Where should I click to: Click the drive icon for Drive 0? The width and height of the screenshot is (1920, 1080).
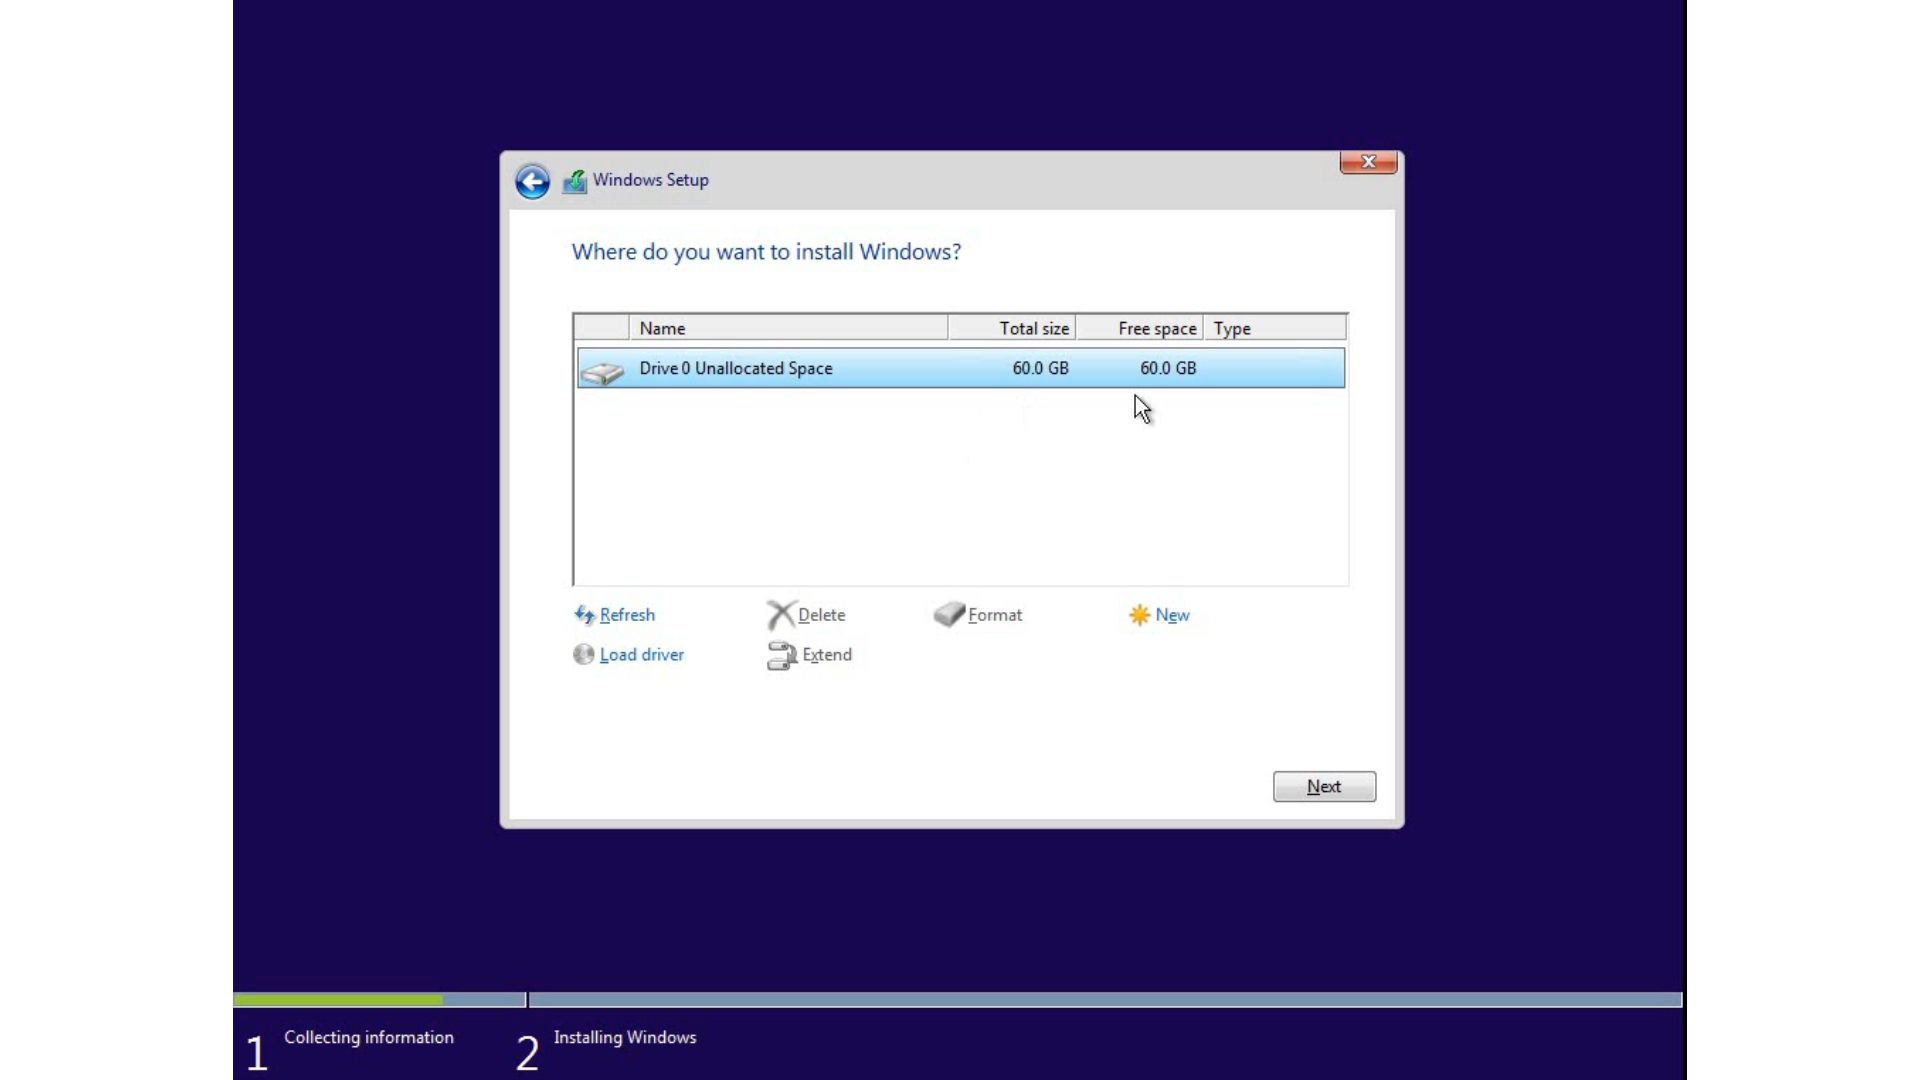tap(603, 373)
